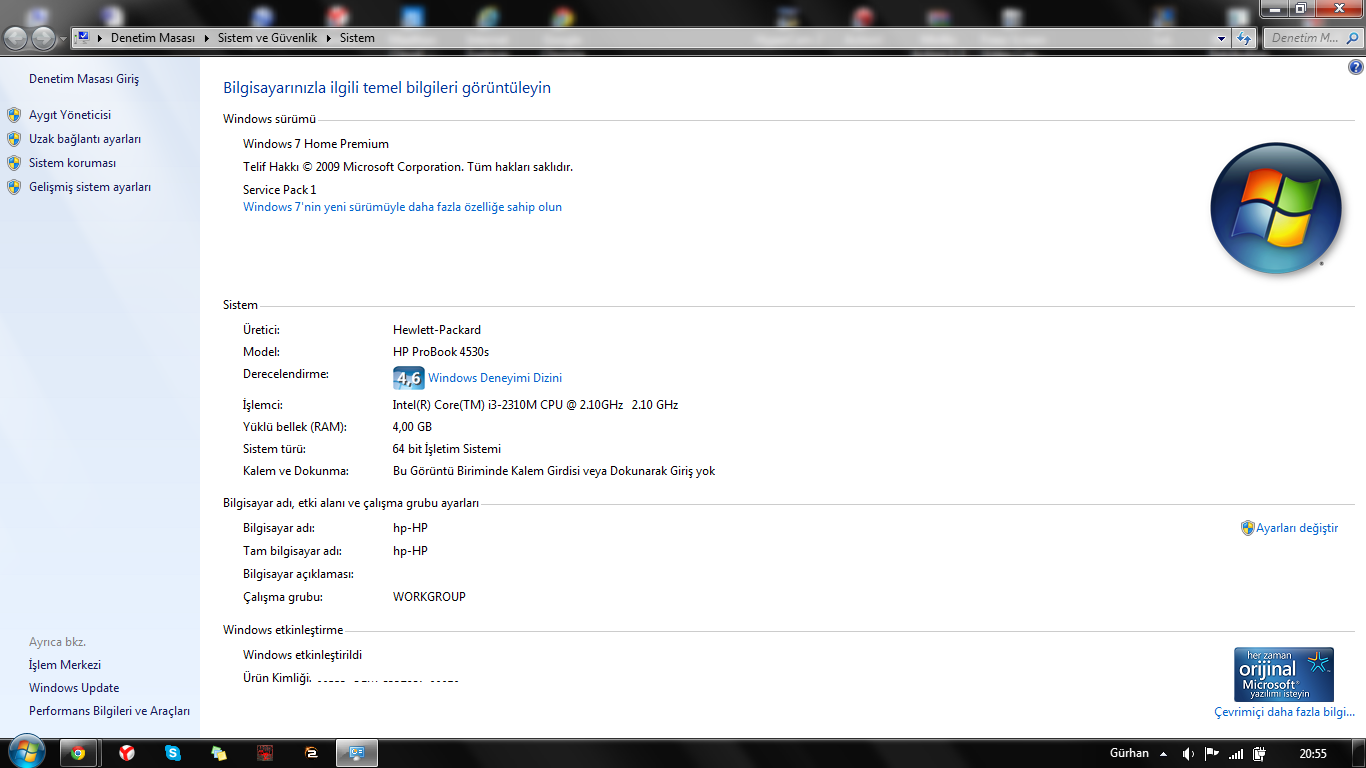Refresh the page with the refresh button
Viewport: 1366px width, 768px height.
(x=1244, y=38)
